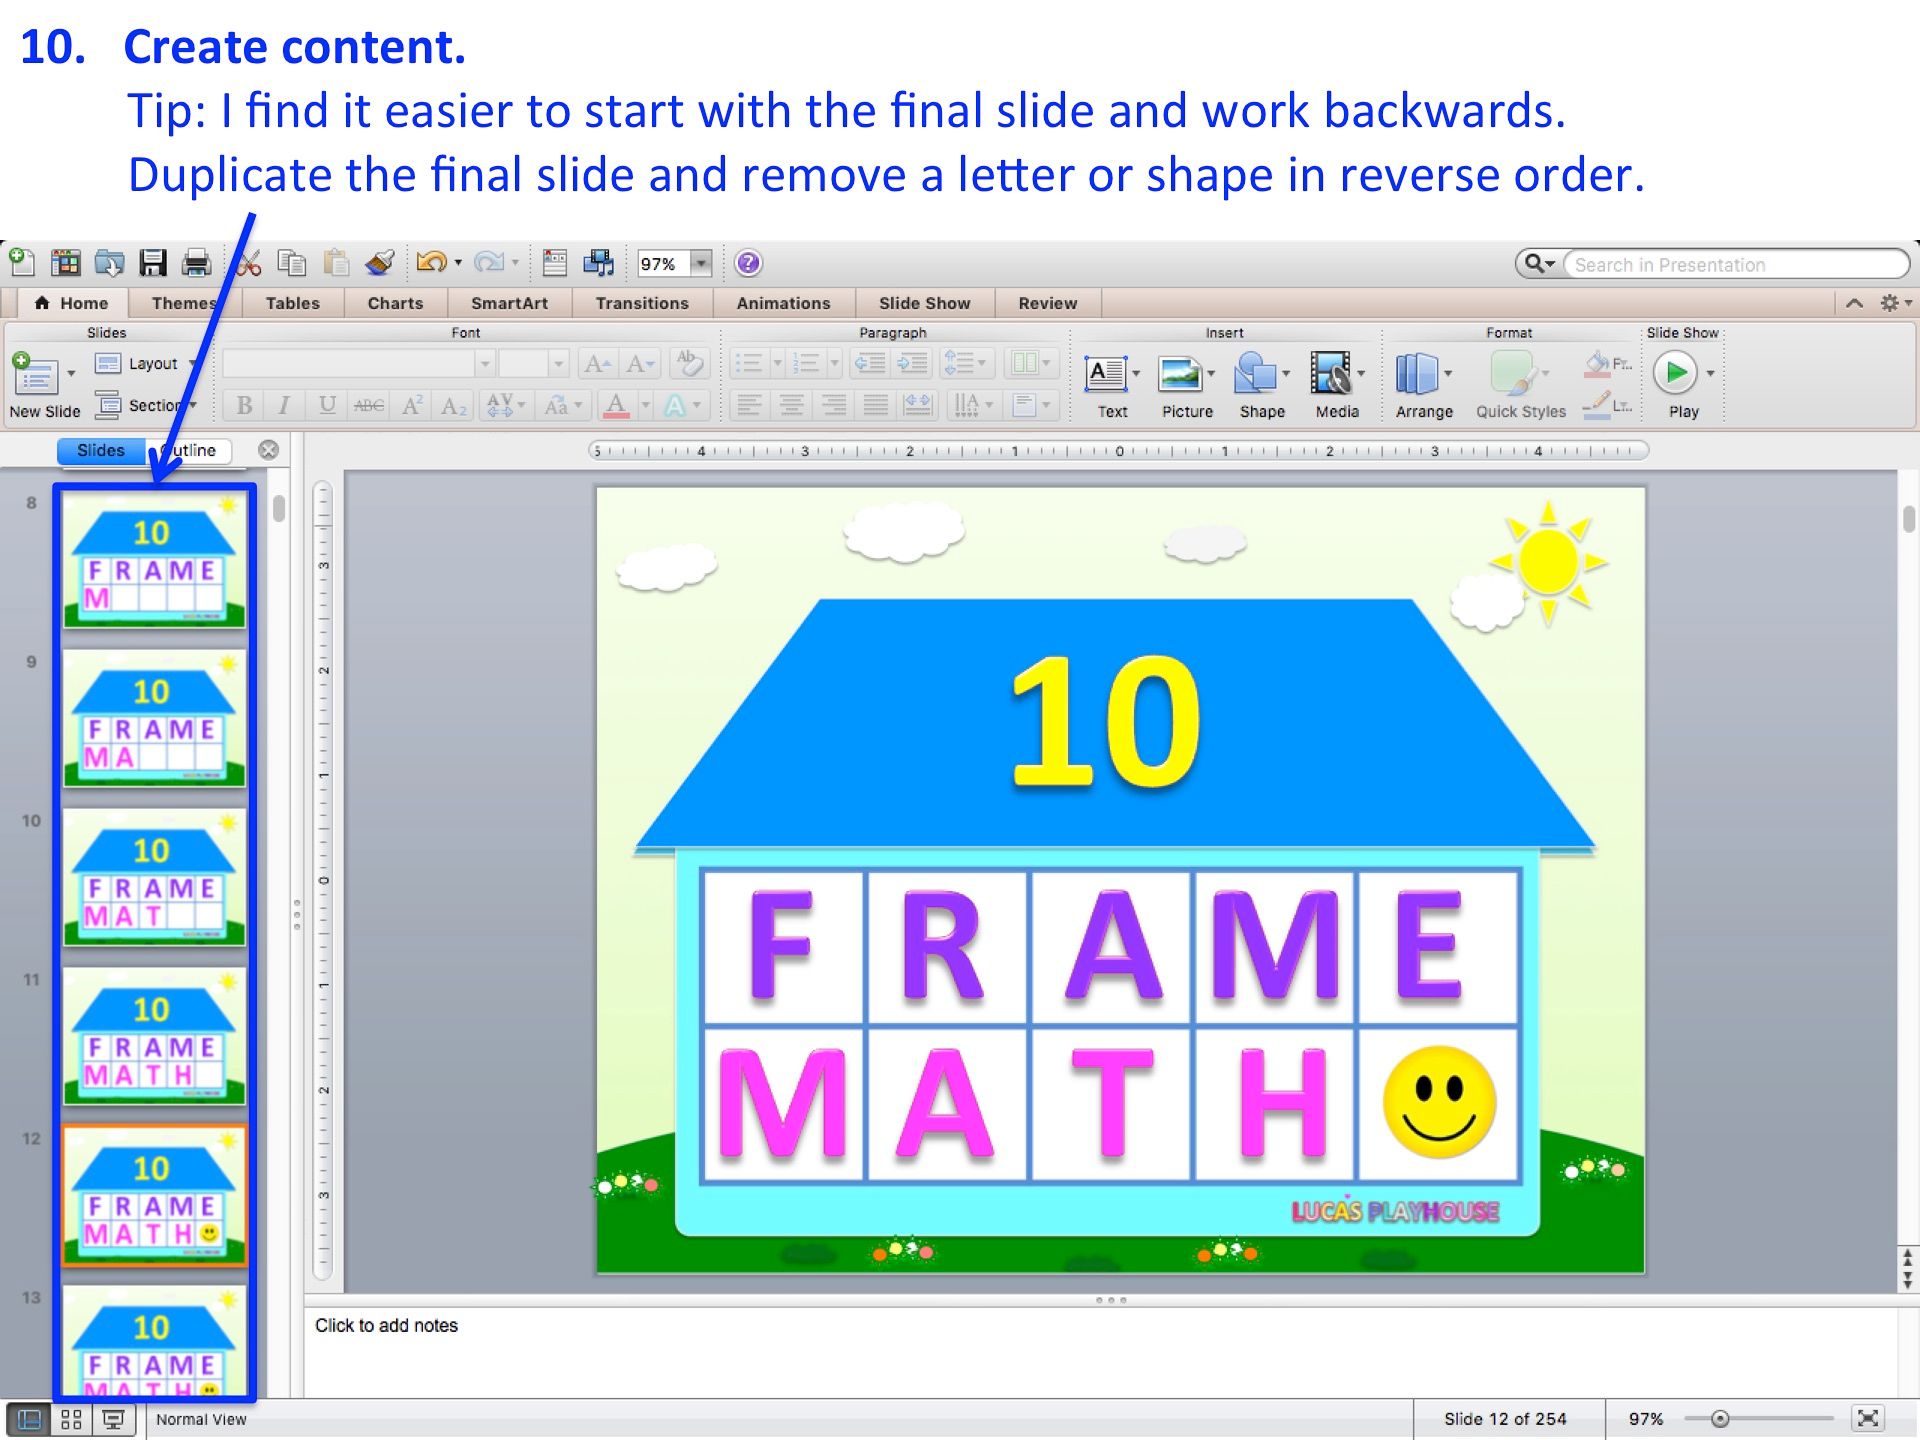The height and width of the screenshot is (1440, 1920).
Task: Apply bold formatting
Action: pos(243,405)
